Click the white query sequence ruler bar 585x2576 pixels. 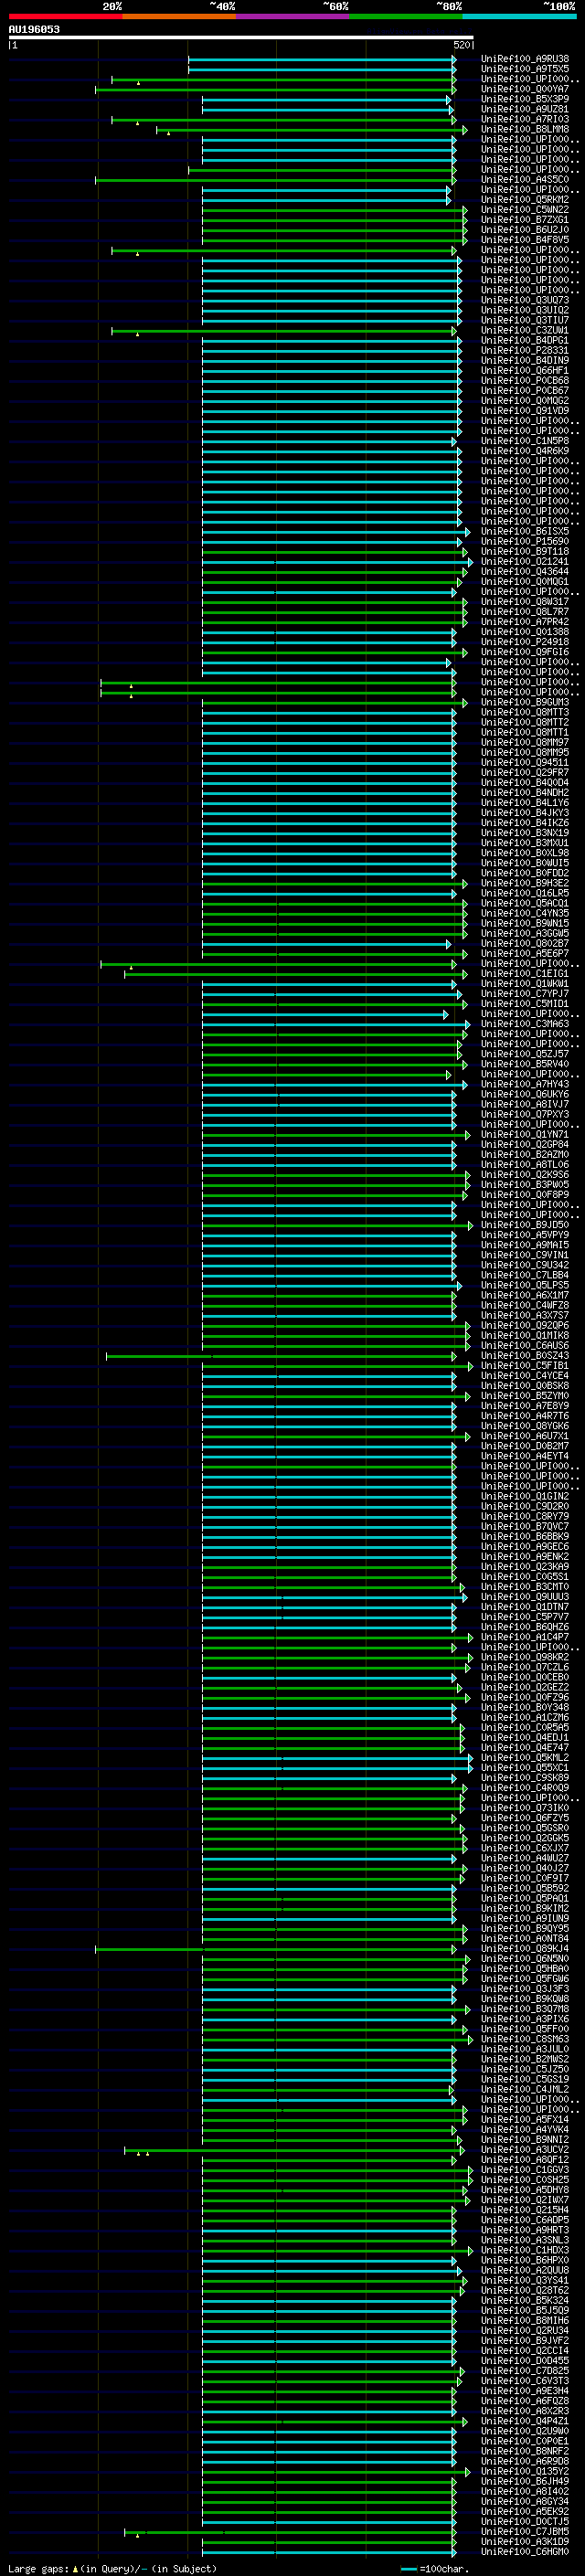(241, 37)
